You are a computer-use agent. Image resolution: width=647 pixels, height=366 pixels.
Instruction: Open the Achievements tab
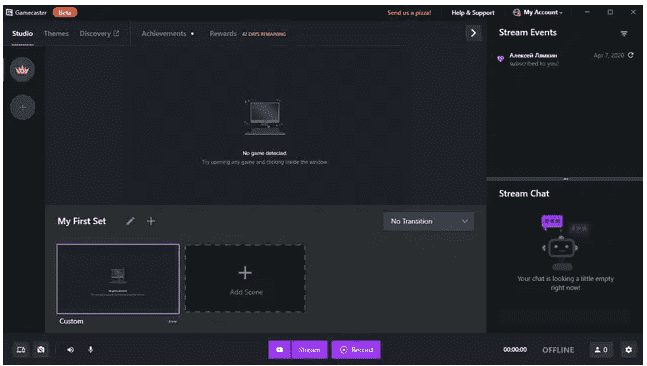pos(164,33)
